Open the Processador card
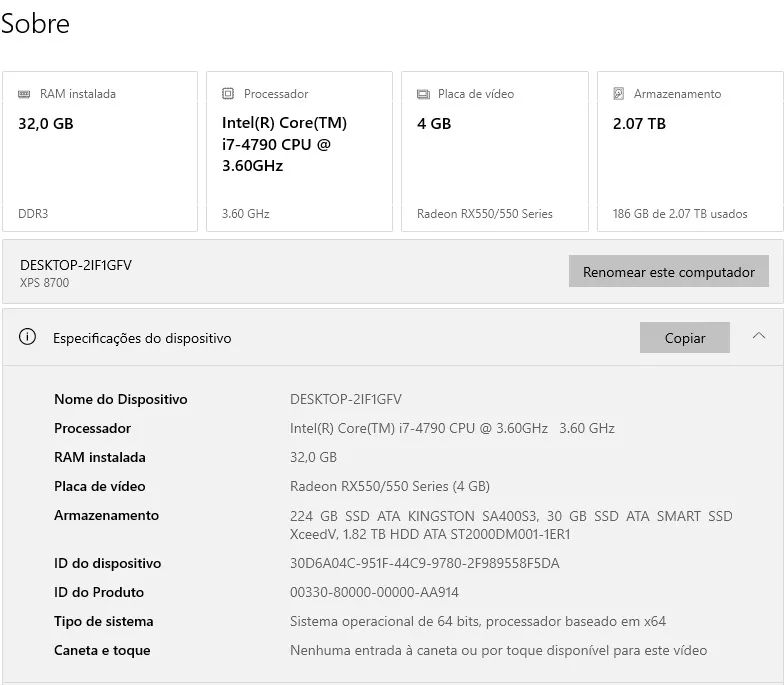The height and width of the screenshot is (685, 784). click(x=300, y=152)
